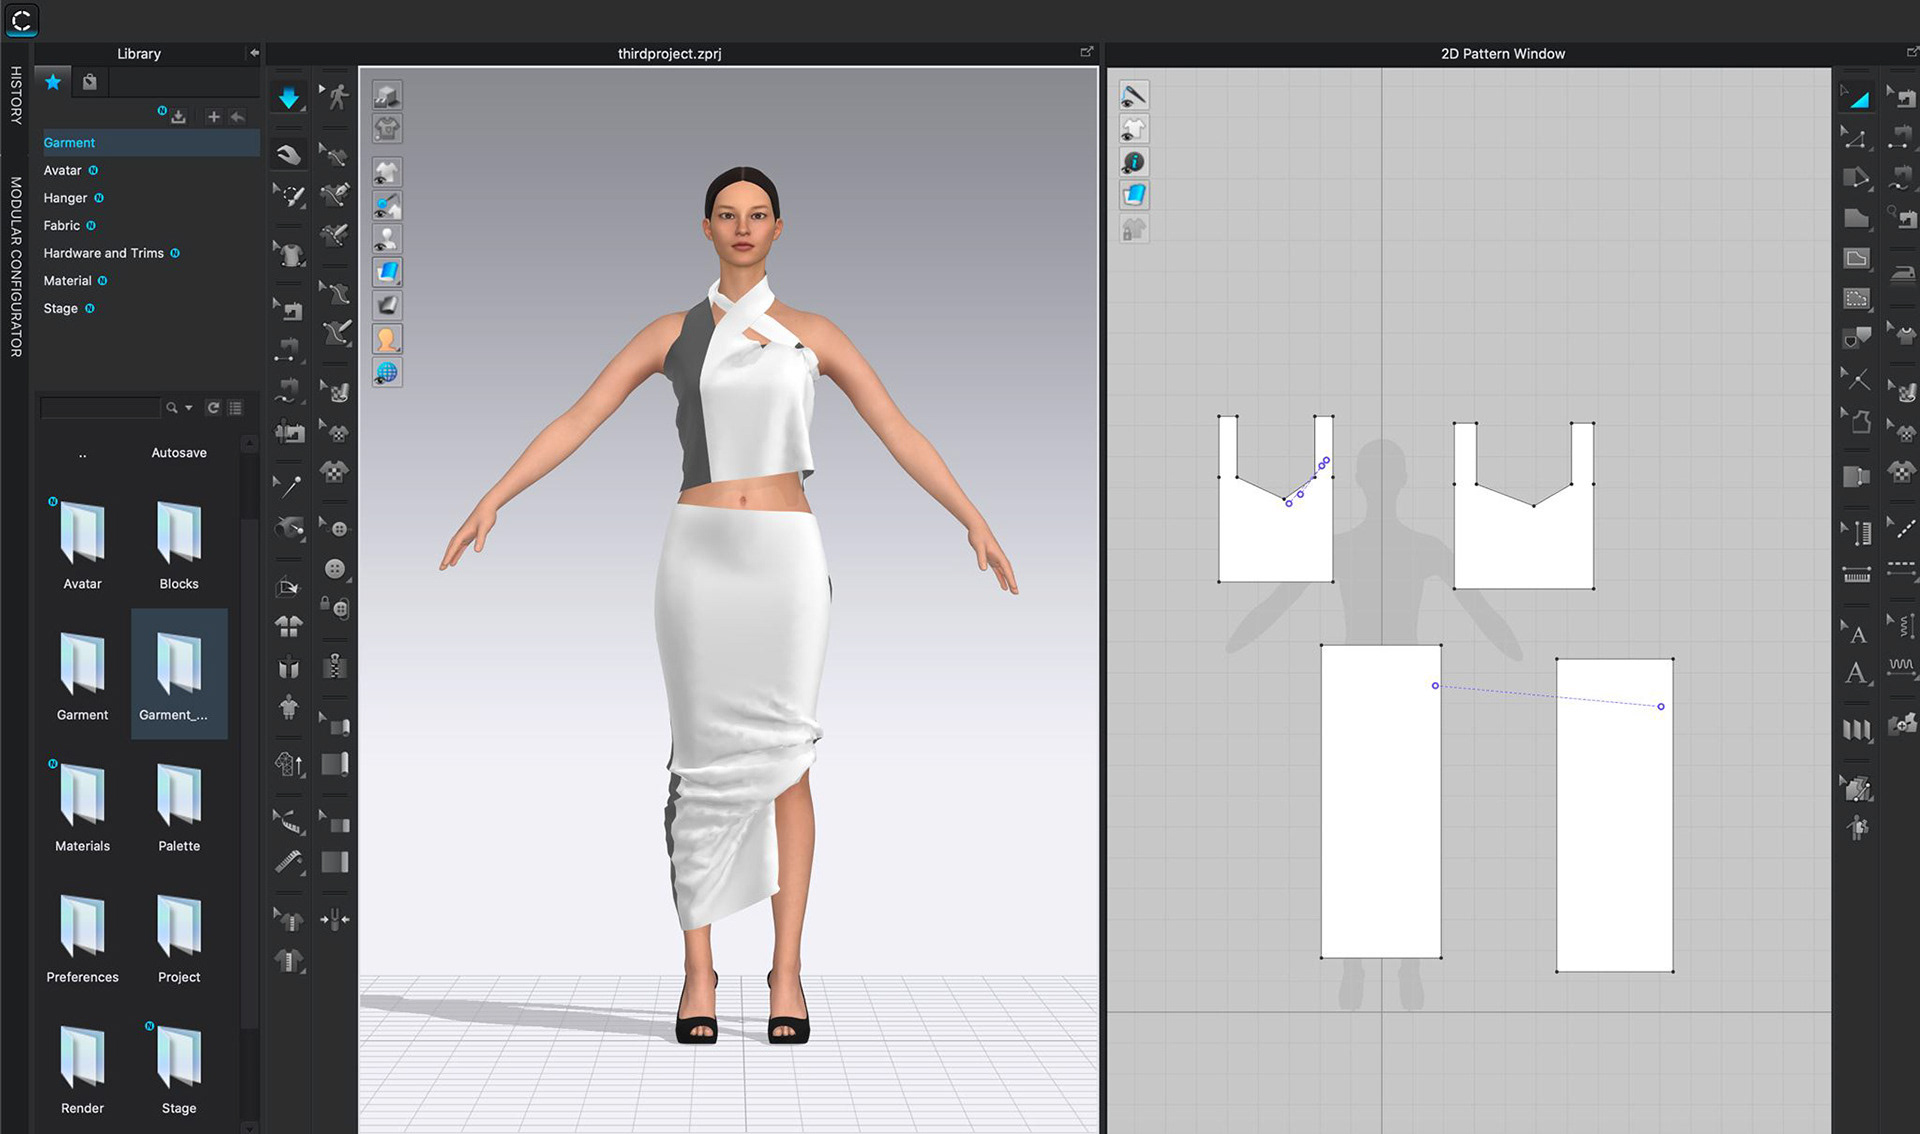Collapse the Library panel with arrow
This screenshot has height=1134, width=1920.
254,53
